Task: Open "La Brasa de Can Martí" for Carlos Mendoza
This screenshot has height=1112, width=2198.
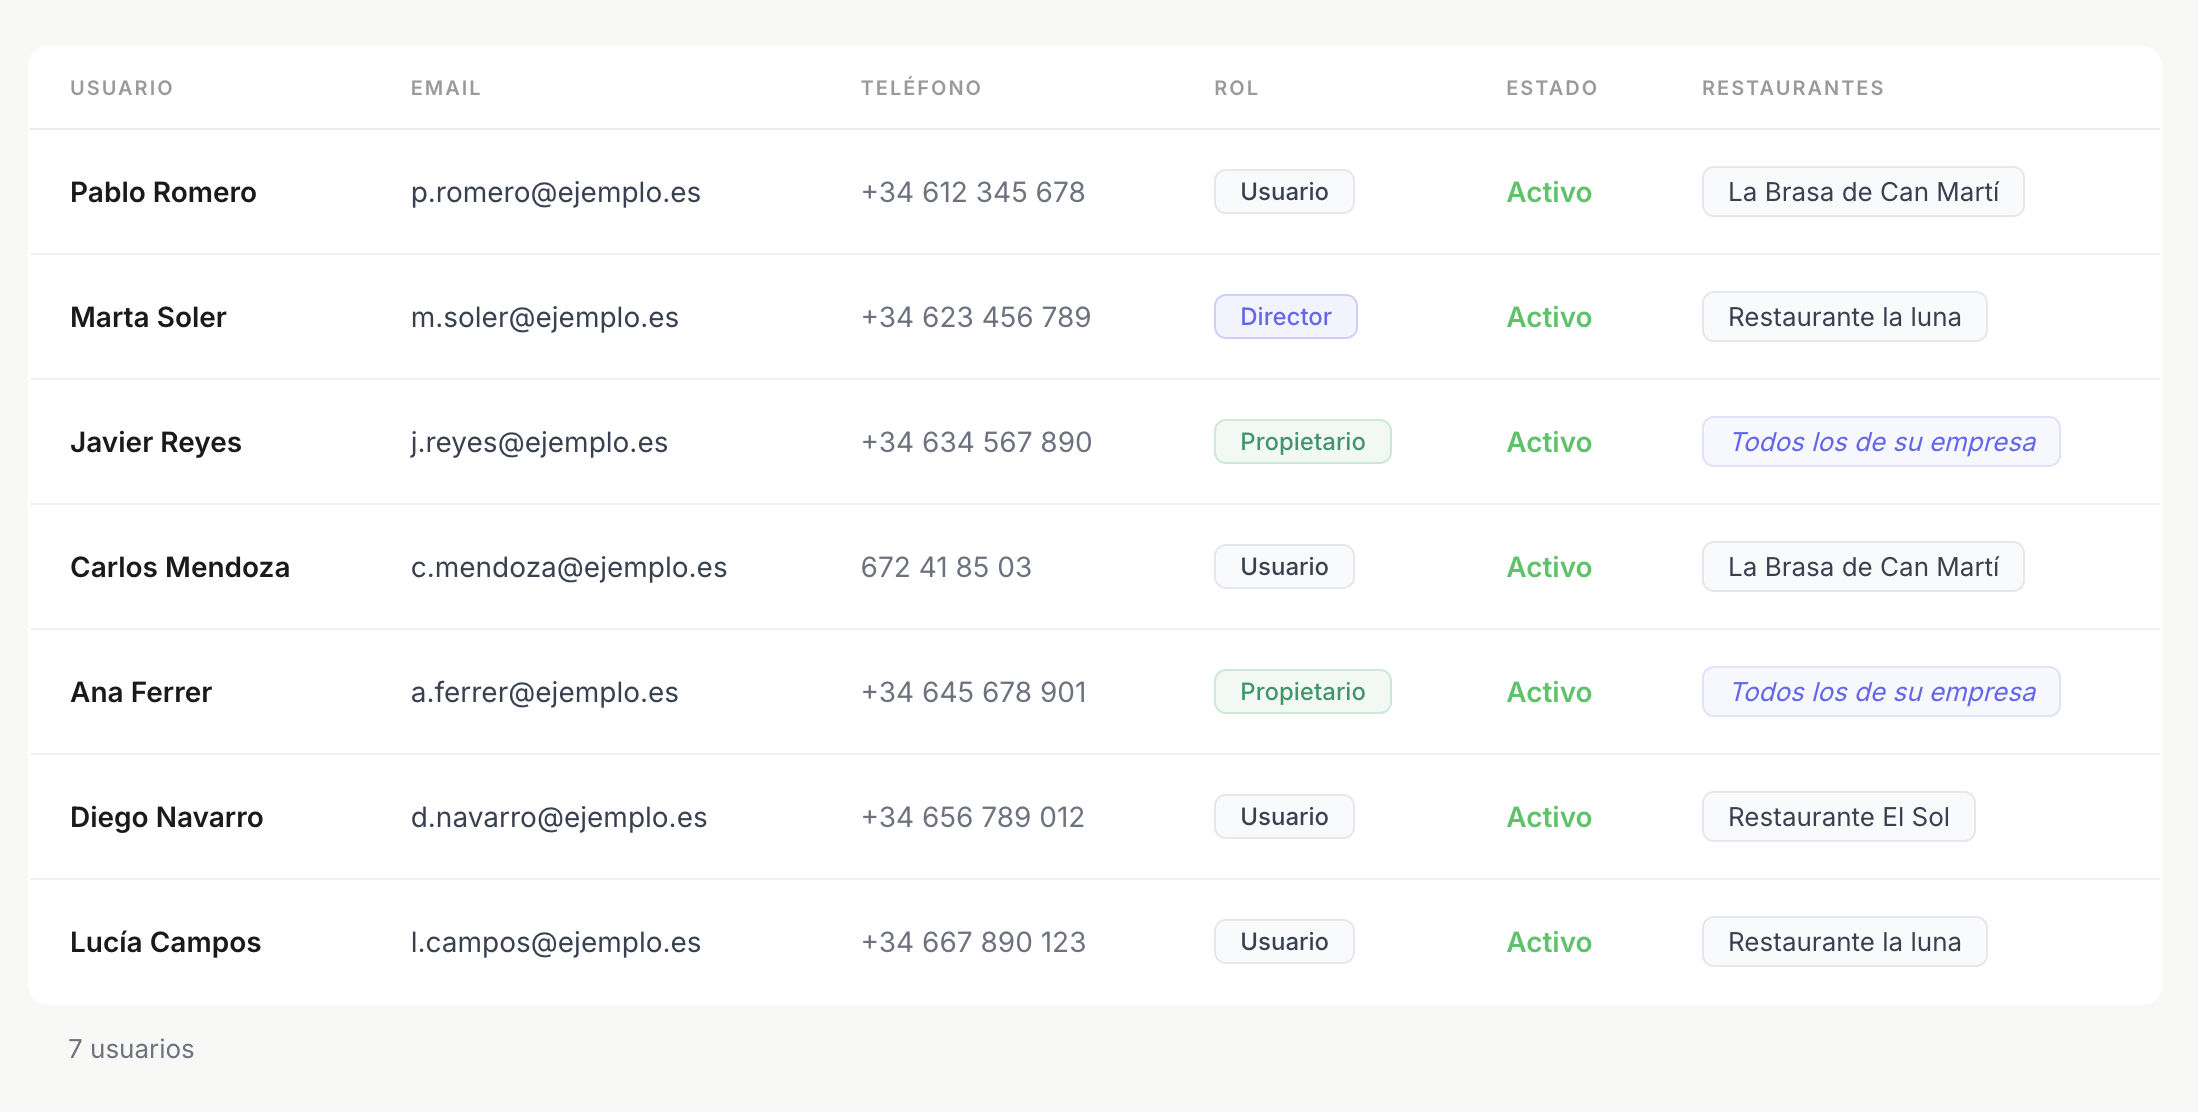Action: pyautogui.click(x=1862, y=566)
